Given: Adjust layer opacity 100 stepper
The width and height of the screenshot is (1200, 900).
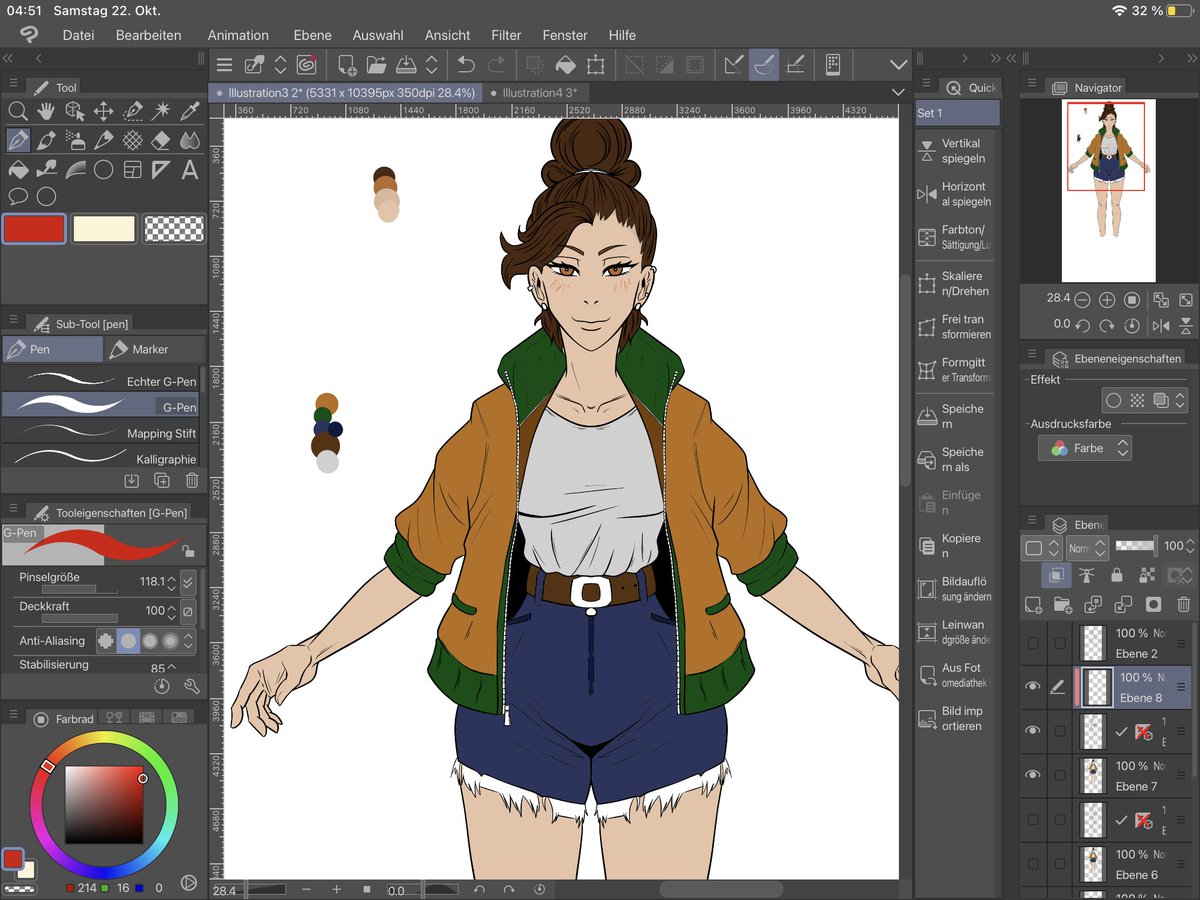Looking at the screenshot, I should pyautogui.click(x=1190, y=547).
